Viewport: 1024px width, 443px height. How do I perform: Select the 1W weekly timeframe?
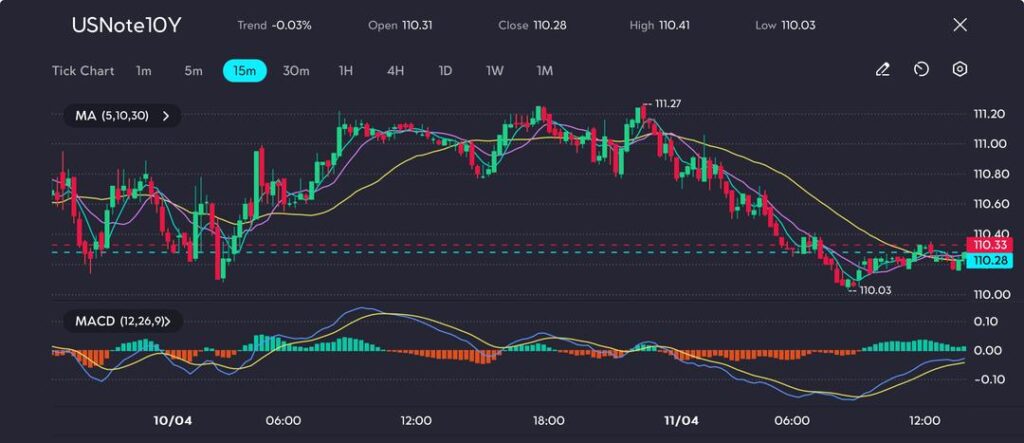pos(495,71)
